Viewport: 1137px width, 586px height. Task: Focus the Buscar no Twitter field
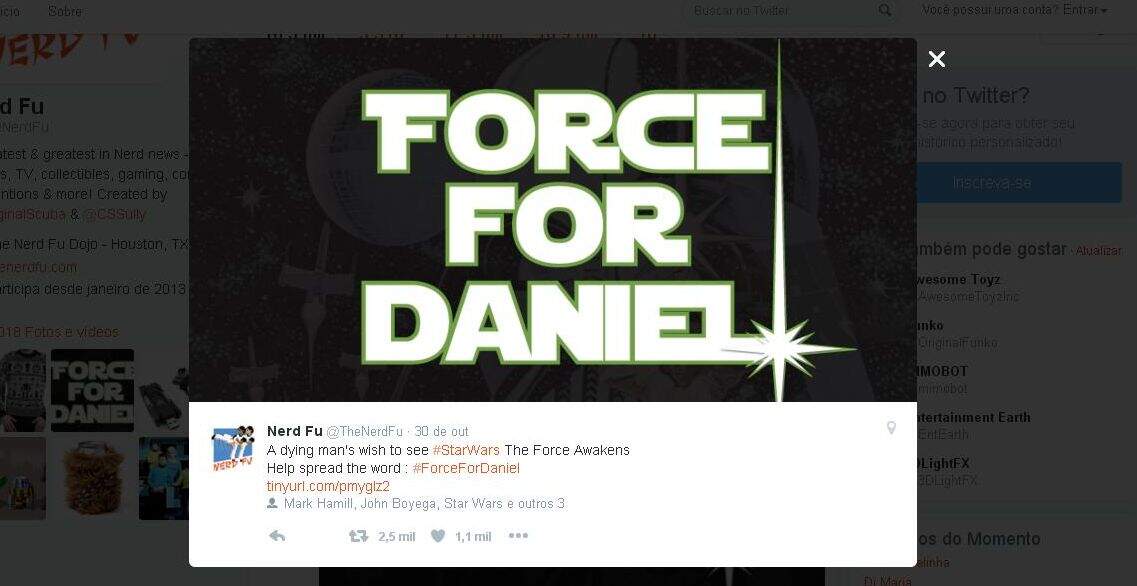point(783,11)
